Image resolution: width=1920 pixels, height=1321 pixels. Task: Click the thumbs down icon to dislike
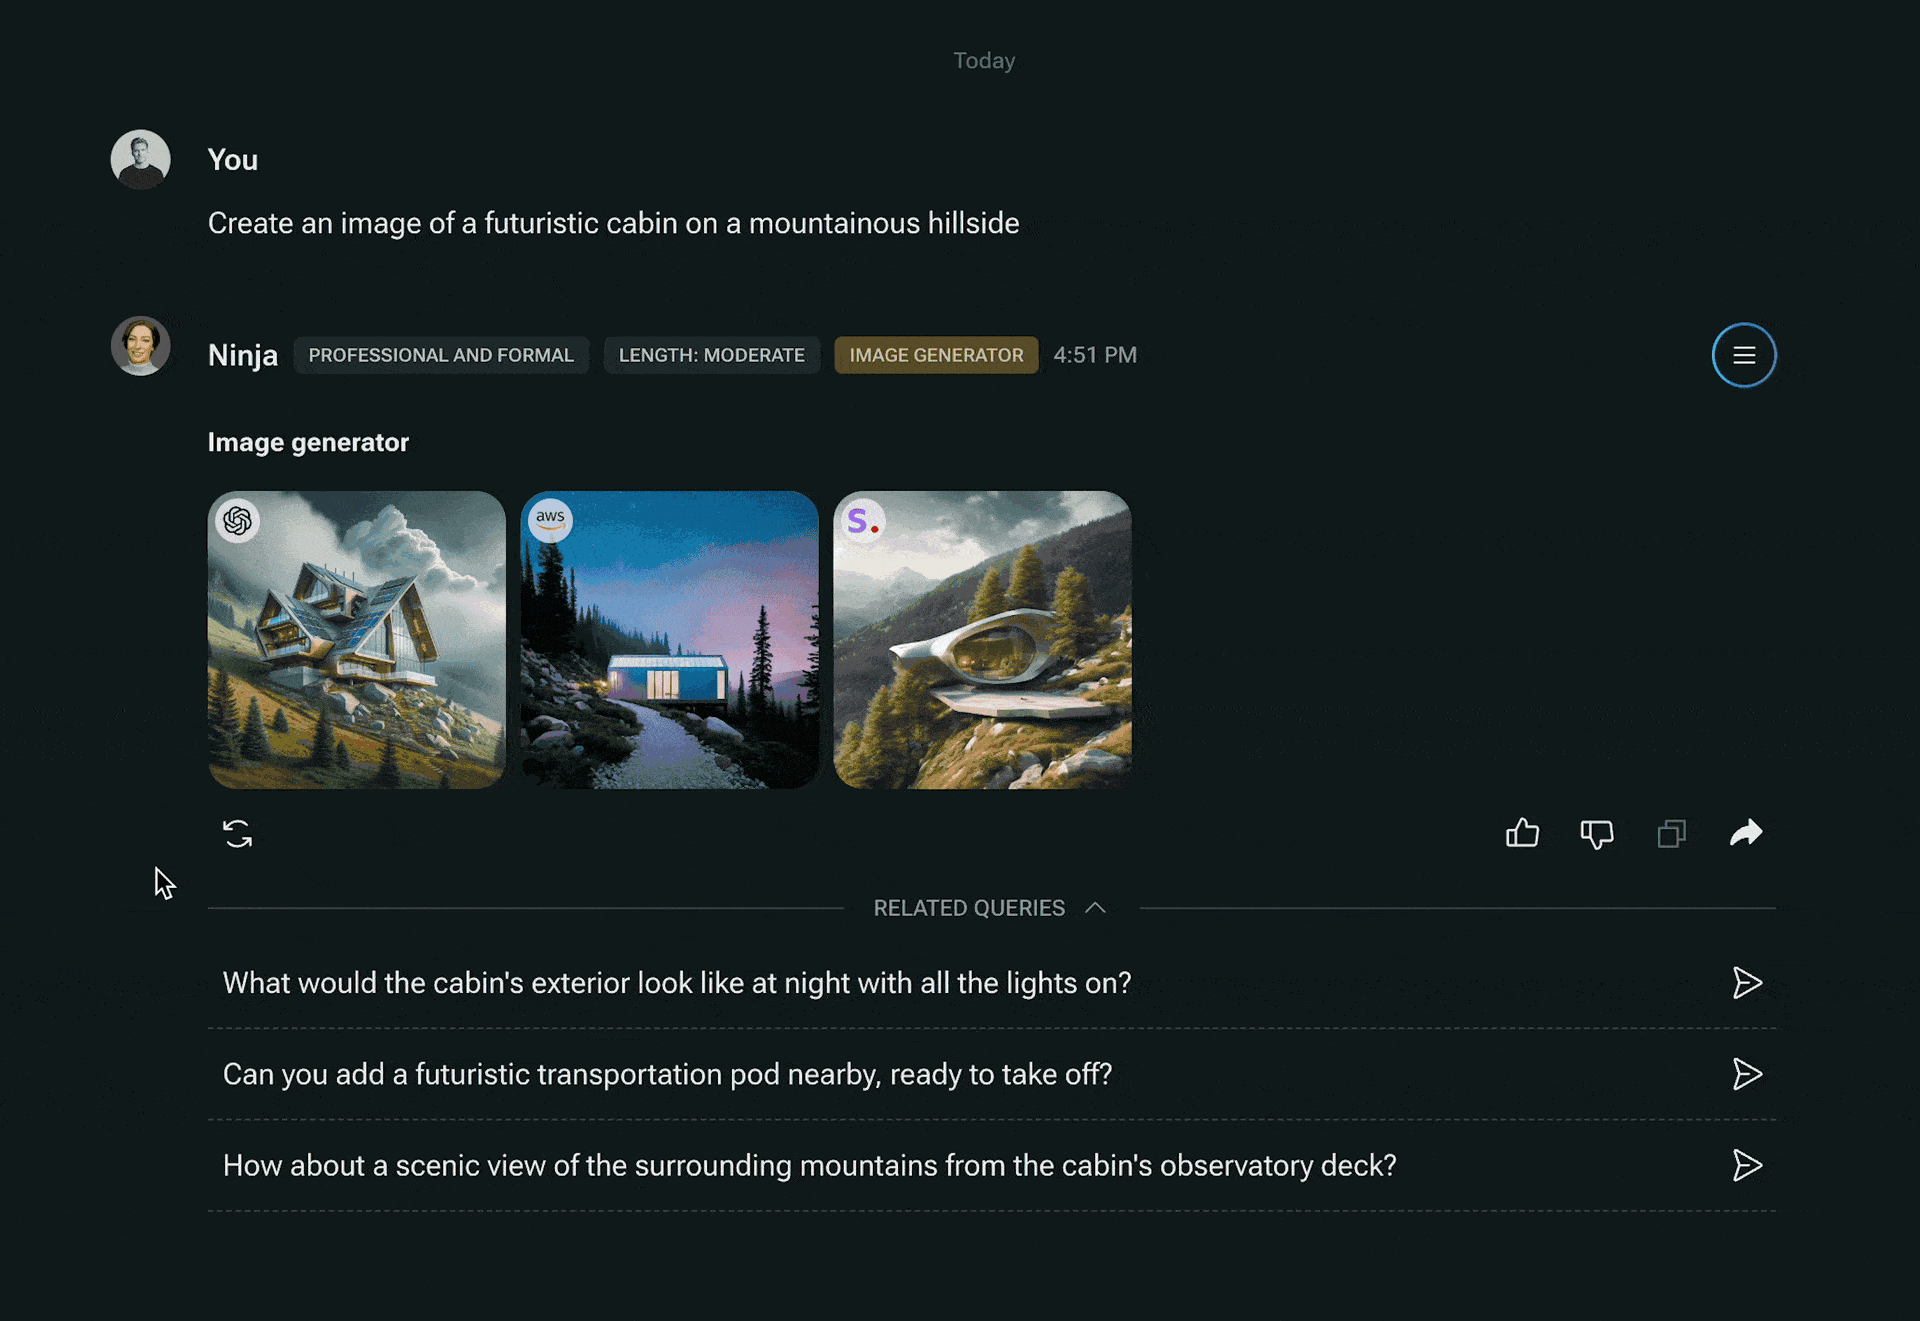[1596, 833]
